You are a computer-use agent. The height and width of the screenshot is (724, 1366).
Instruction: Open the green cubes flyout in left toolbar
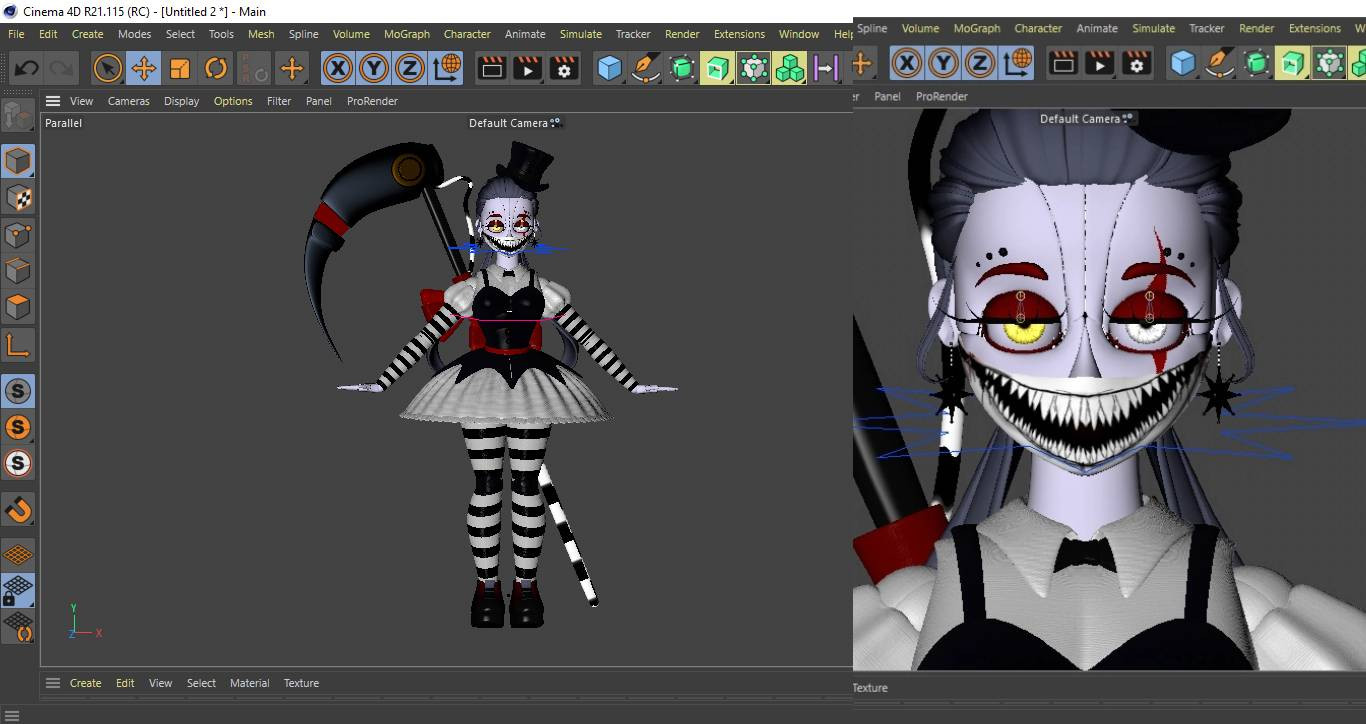click(x=789, y=69)
